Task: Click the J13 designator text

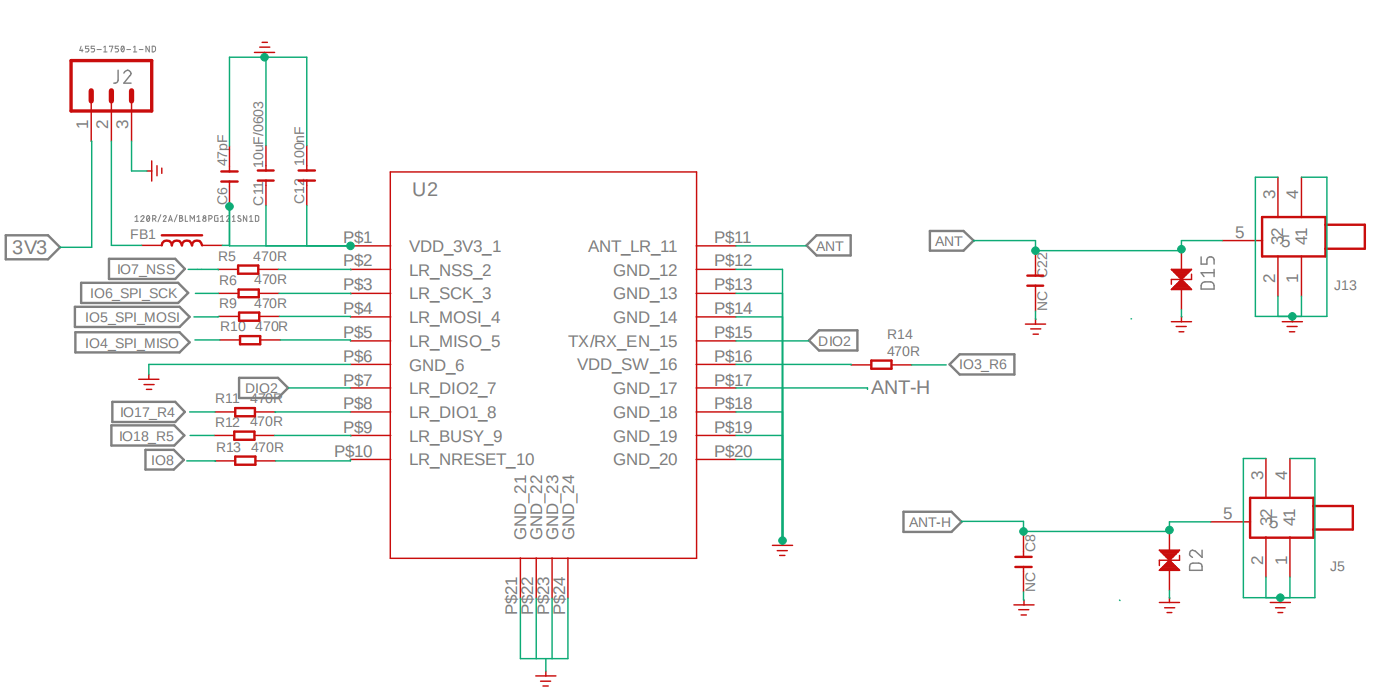Action: tap(1345, 285)
